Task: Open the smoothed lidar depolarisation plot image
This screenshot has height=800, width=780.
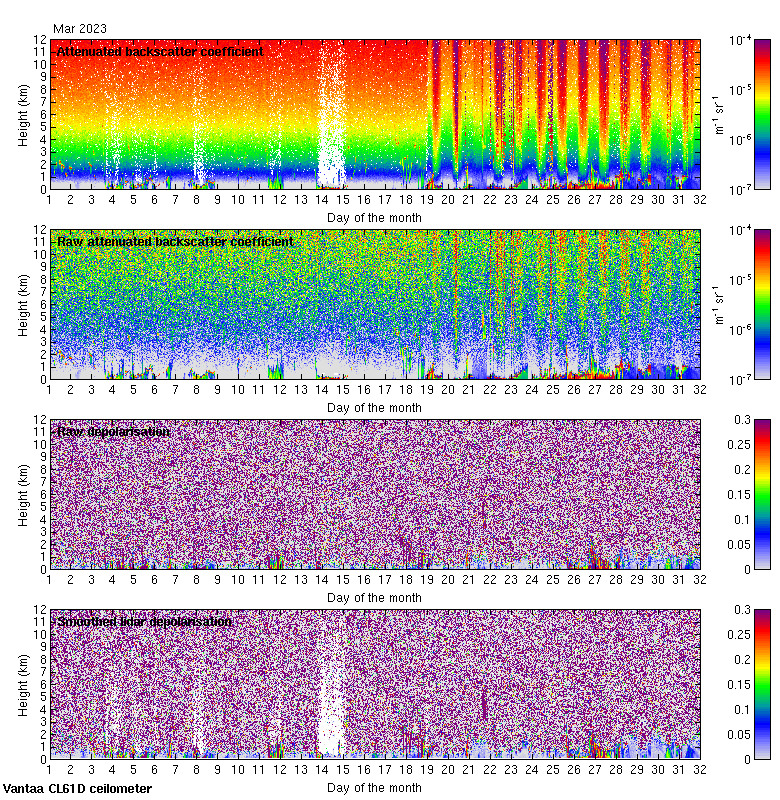Action: pyautogui.click(x=375, y=684)
